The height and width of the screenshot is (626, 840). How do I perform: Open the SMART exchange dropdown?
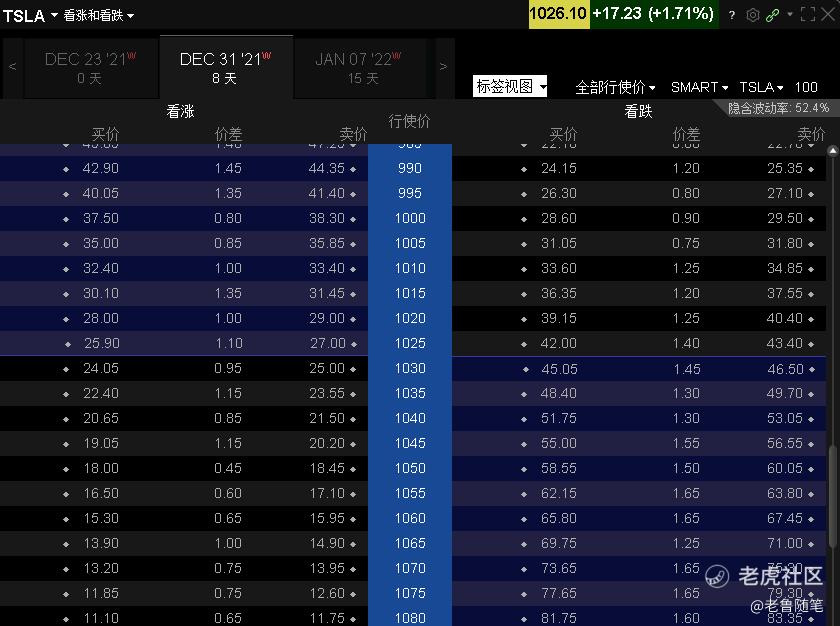point(699,87)
